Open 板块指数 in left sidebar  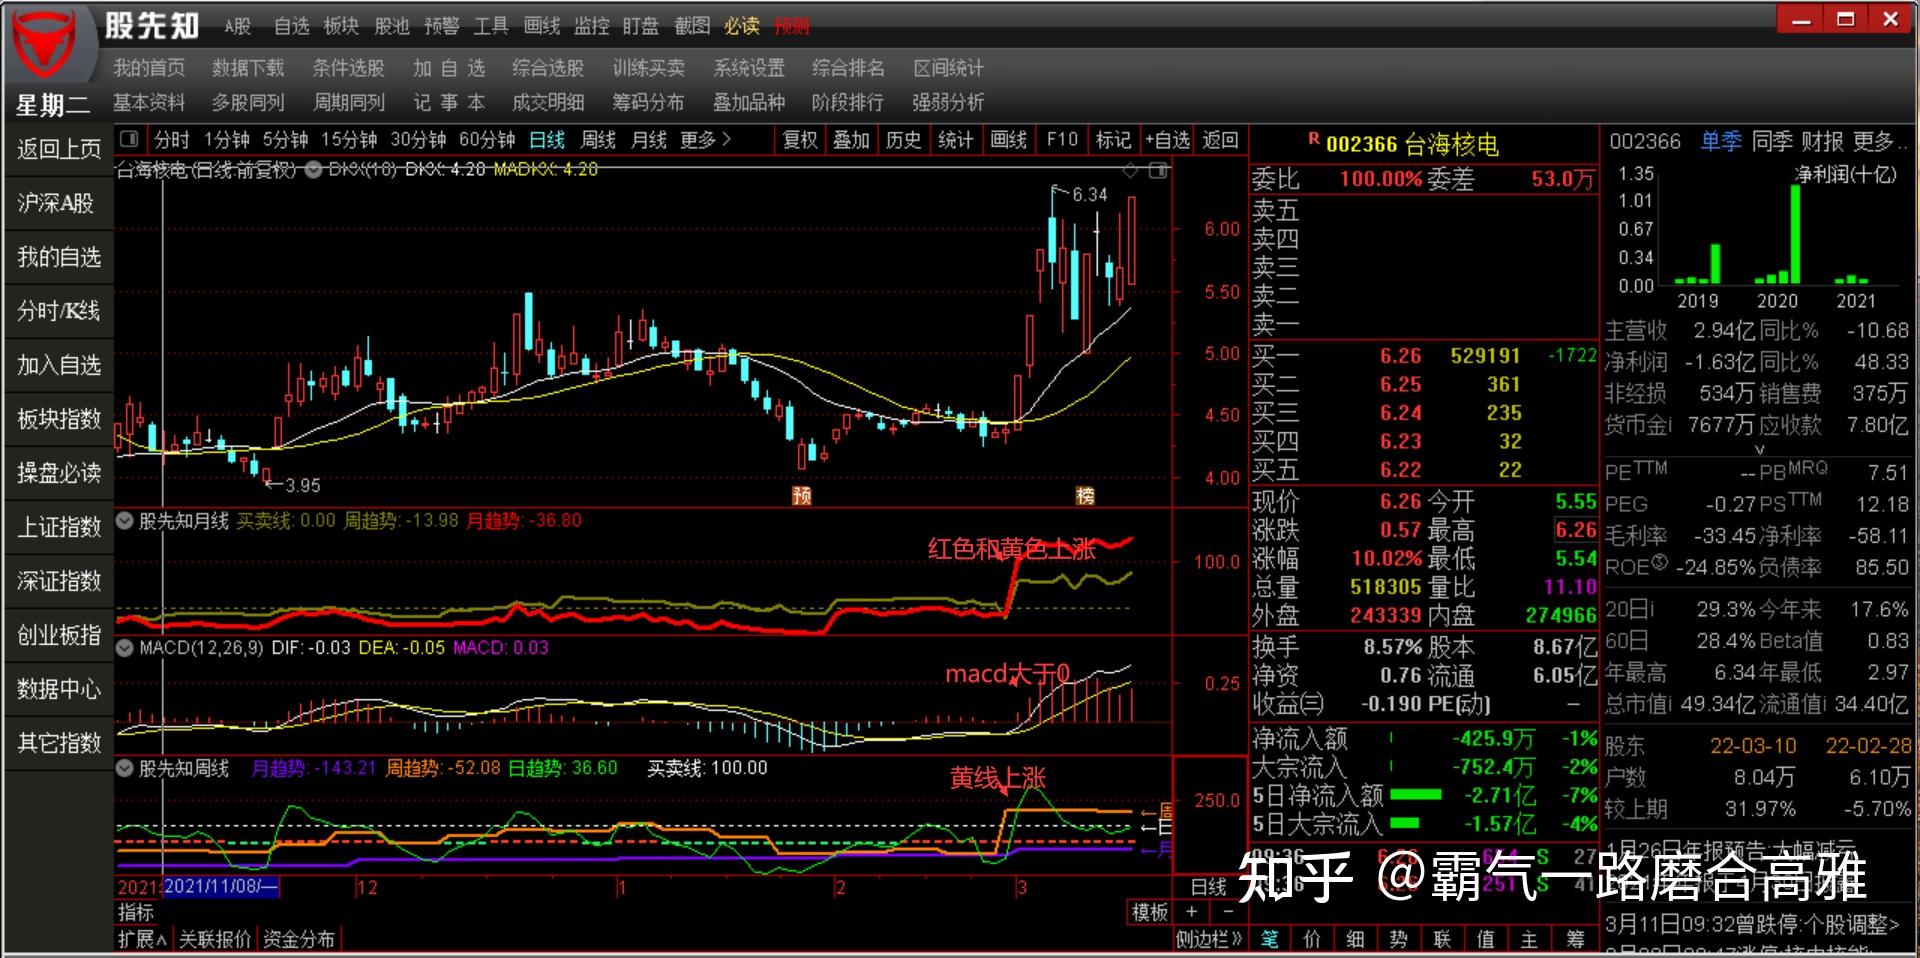pos(59,419)
